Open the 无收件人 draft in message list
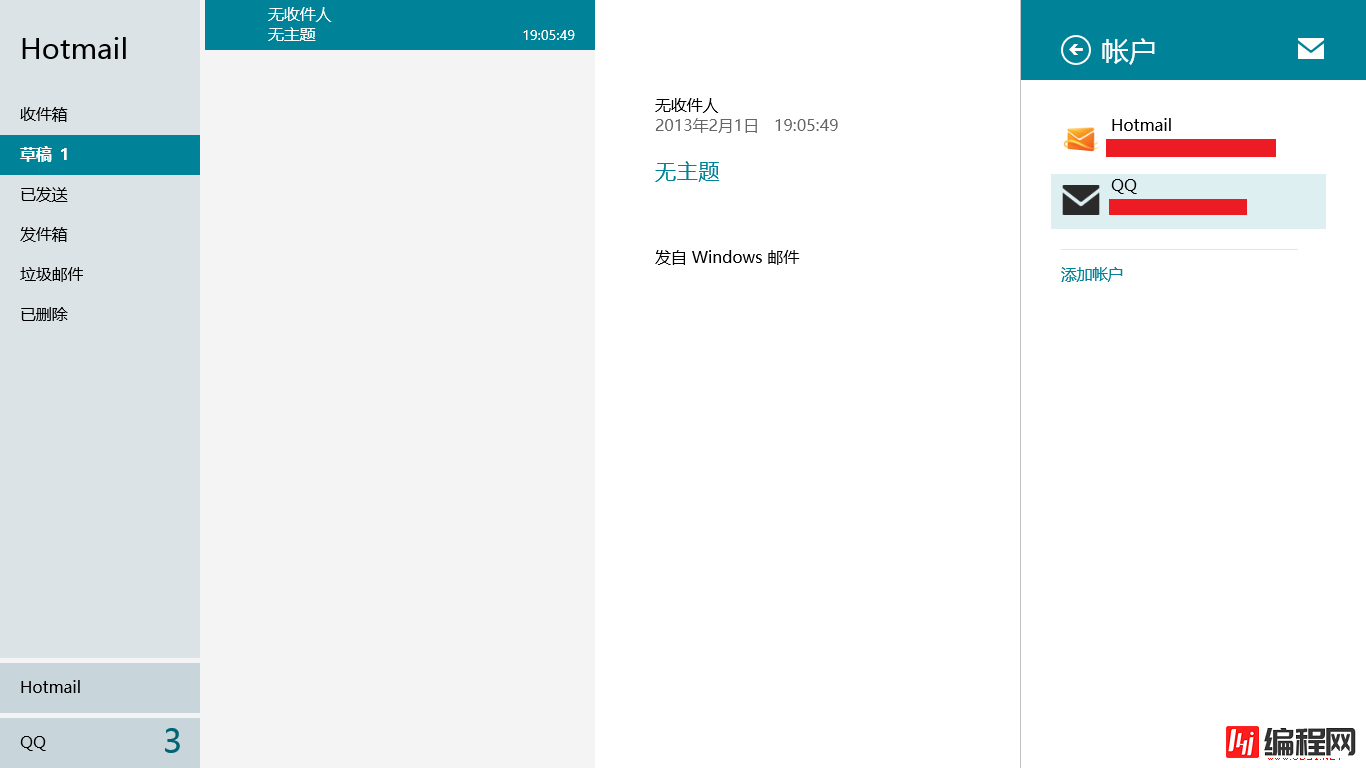 click(x=400, y=25)
